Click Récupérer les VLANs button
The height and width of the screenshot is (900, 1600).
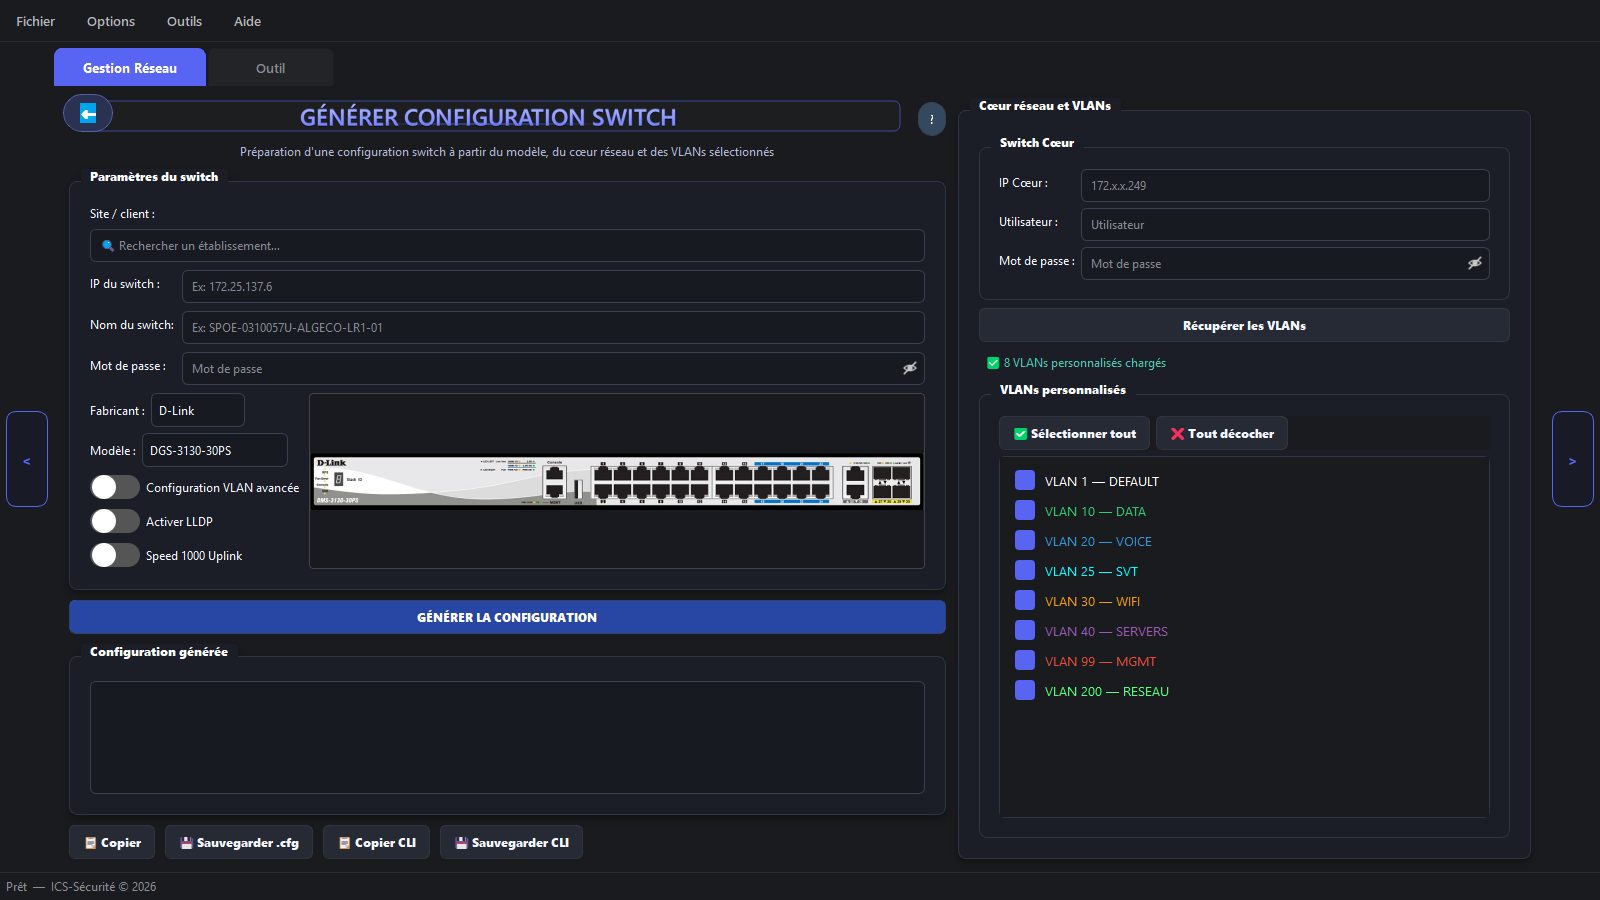[x=1244, y=325]
